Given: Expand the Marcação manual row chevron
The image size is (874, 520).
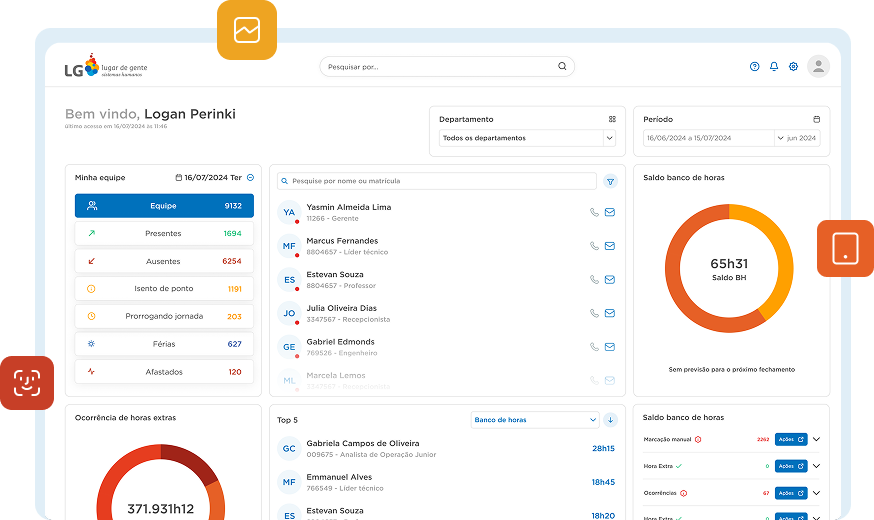Looking at the screenshot, I should click(x=816, y=439).
